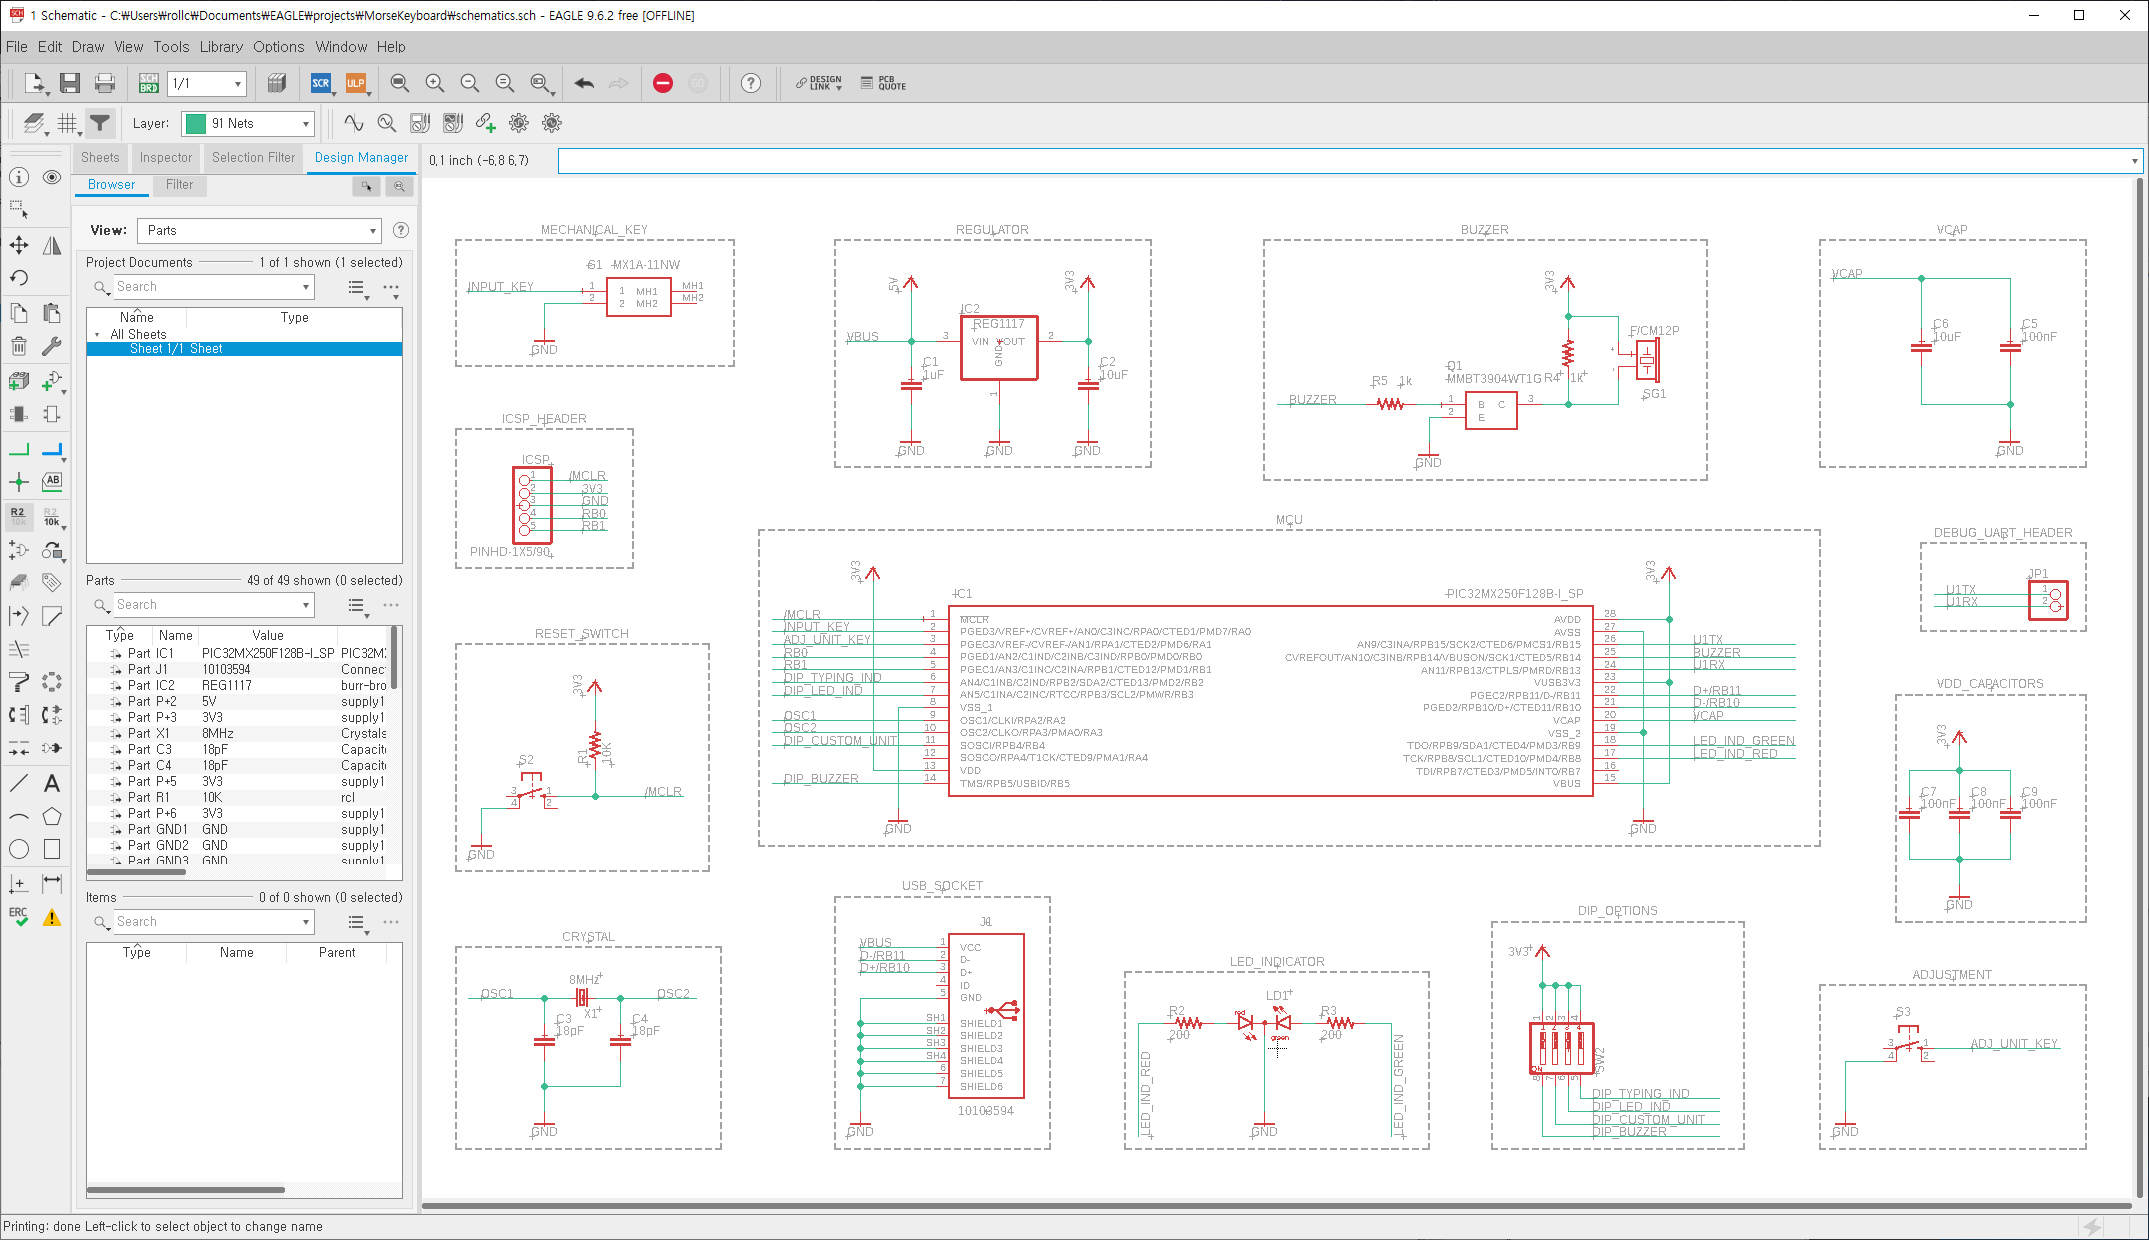Save the schematic with the floppy disk icon
The image size is (2149, 1240).
click(69, 83)
